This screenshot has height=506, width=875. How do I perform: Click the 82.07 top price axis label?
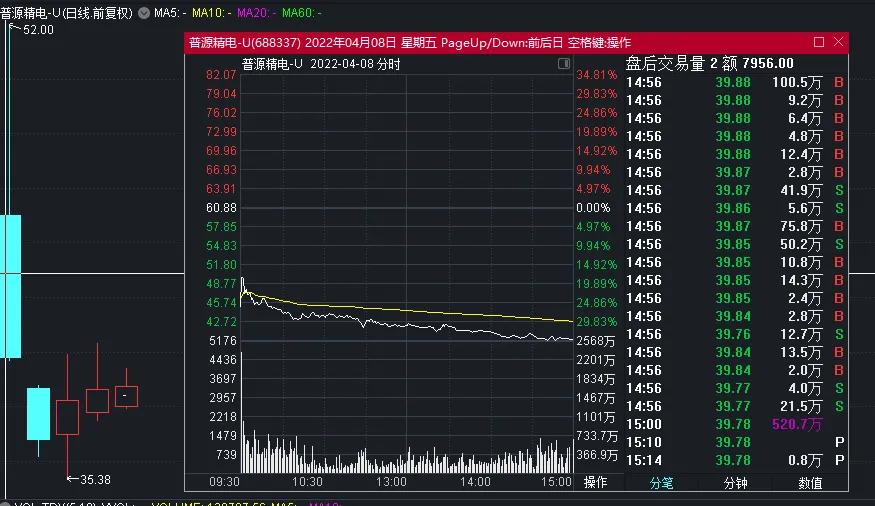221,75
